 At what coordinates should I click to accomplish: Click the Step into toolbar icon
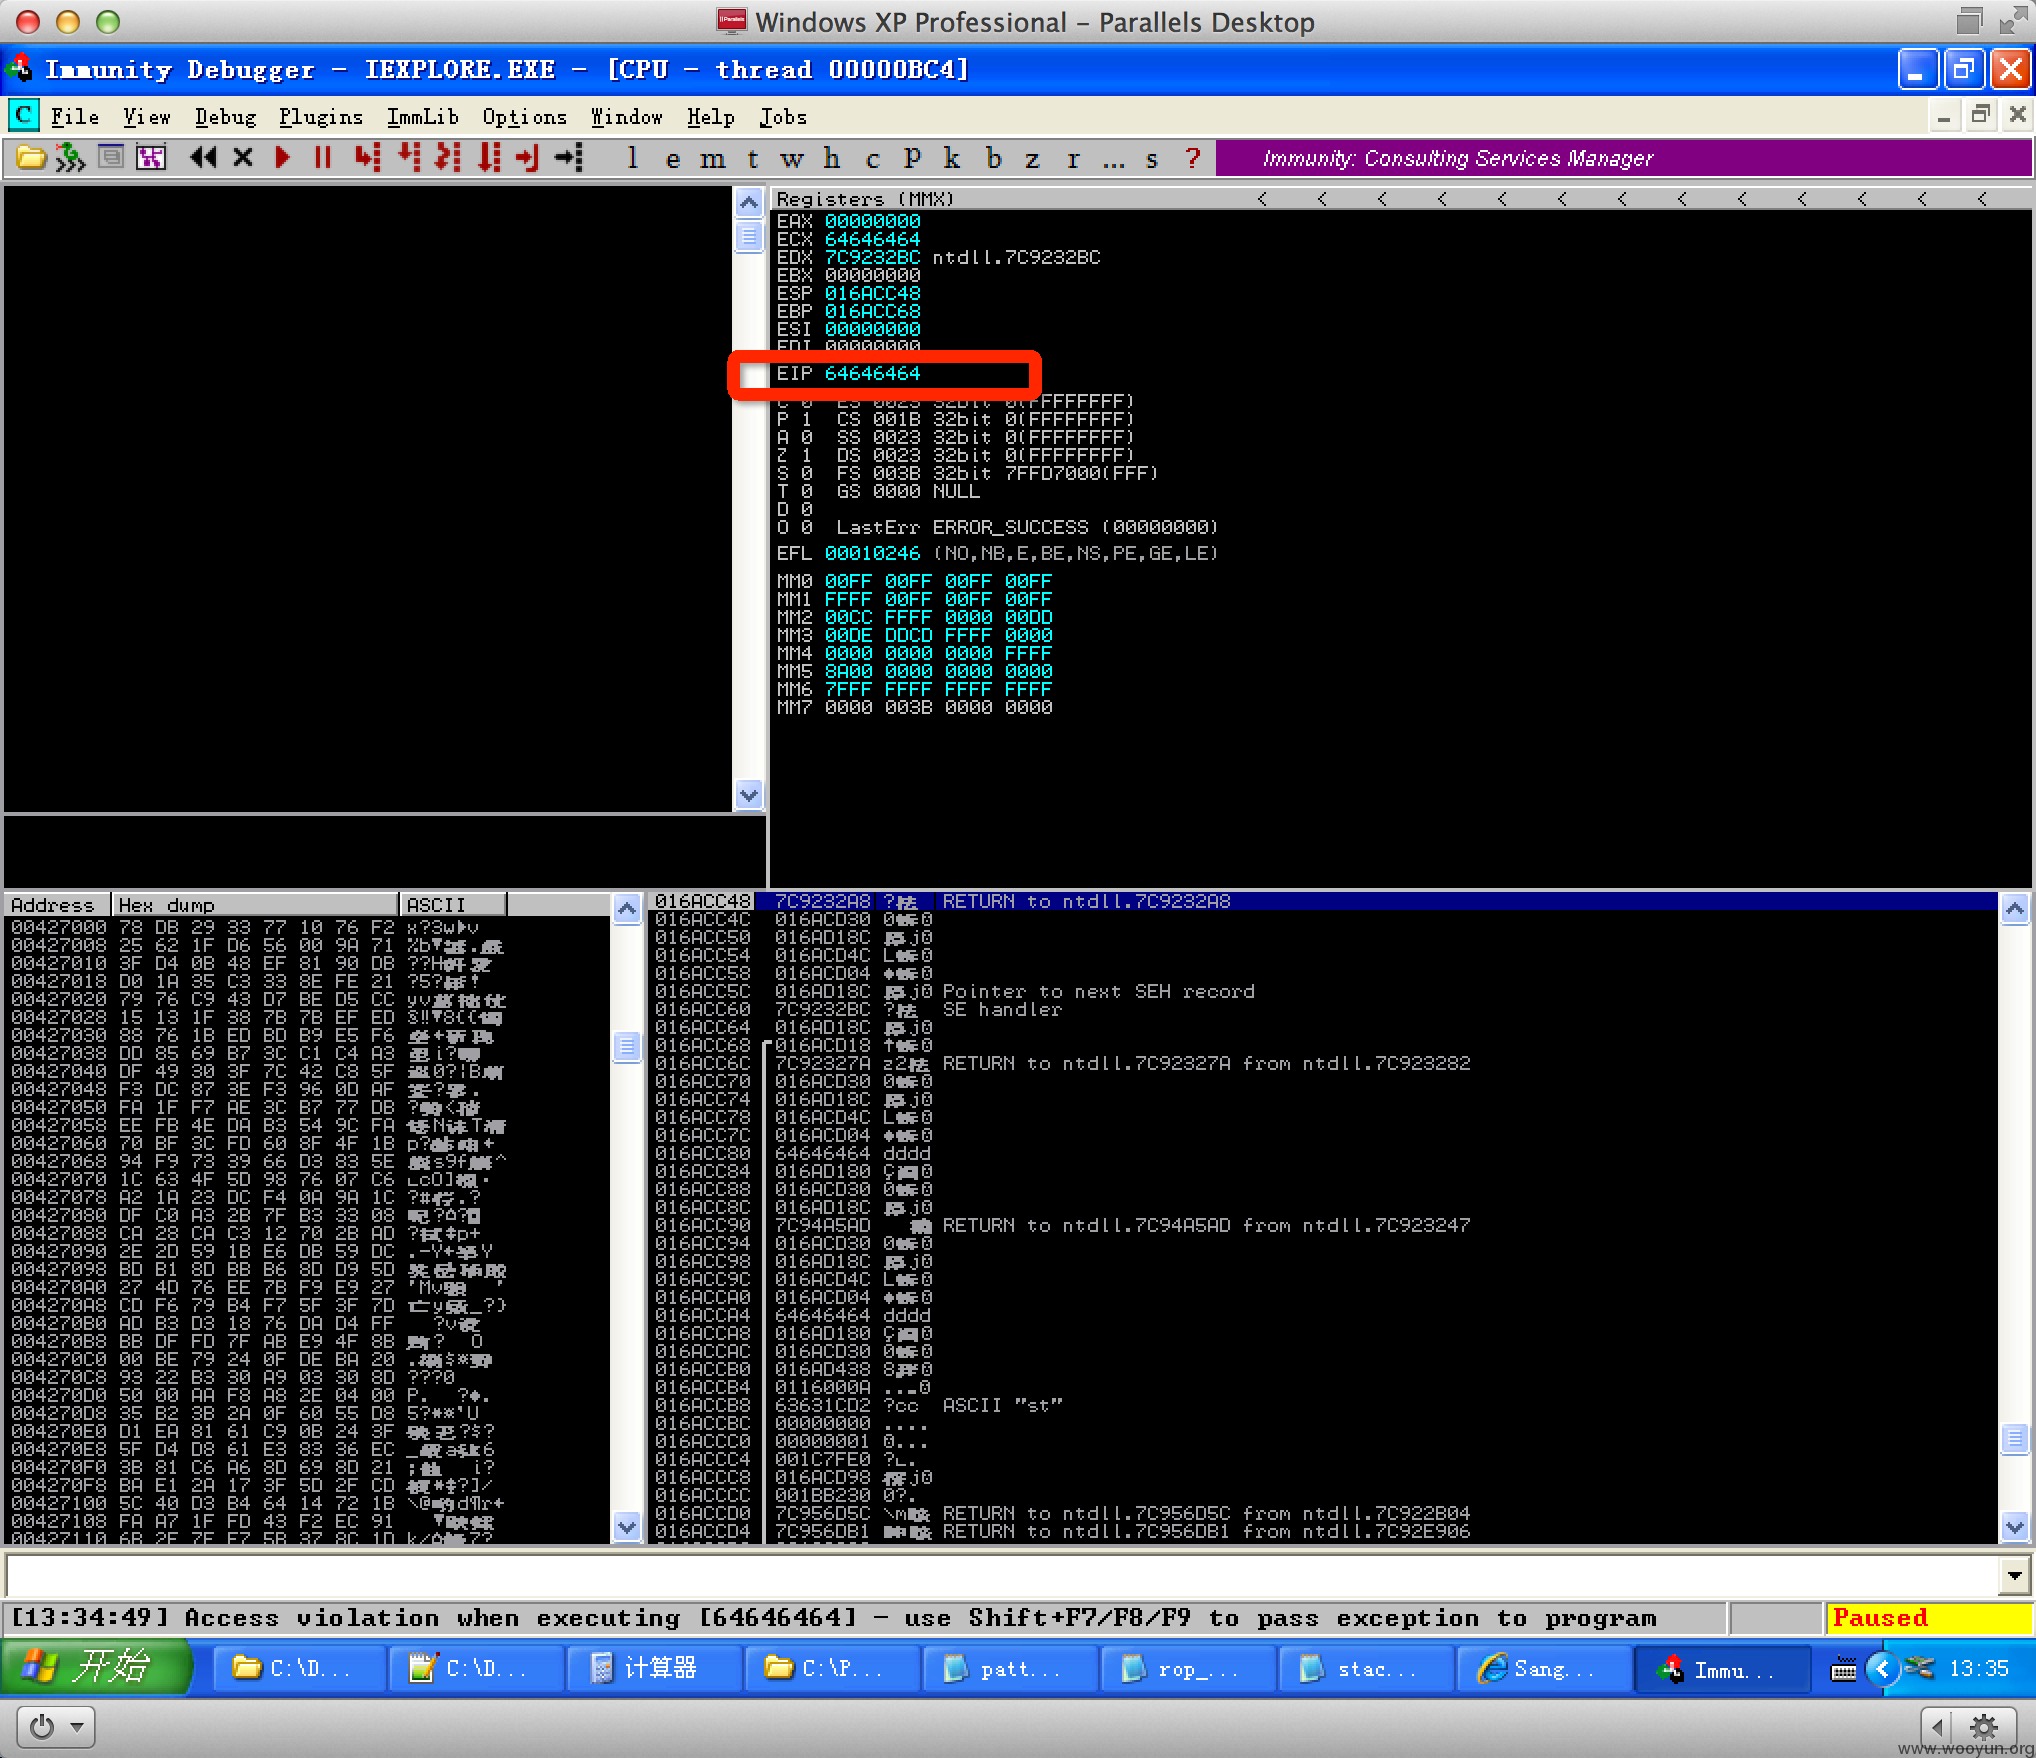pyautogui.click(x=368, y=157)
